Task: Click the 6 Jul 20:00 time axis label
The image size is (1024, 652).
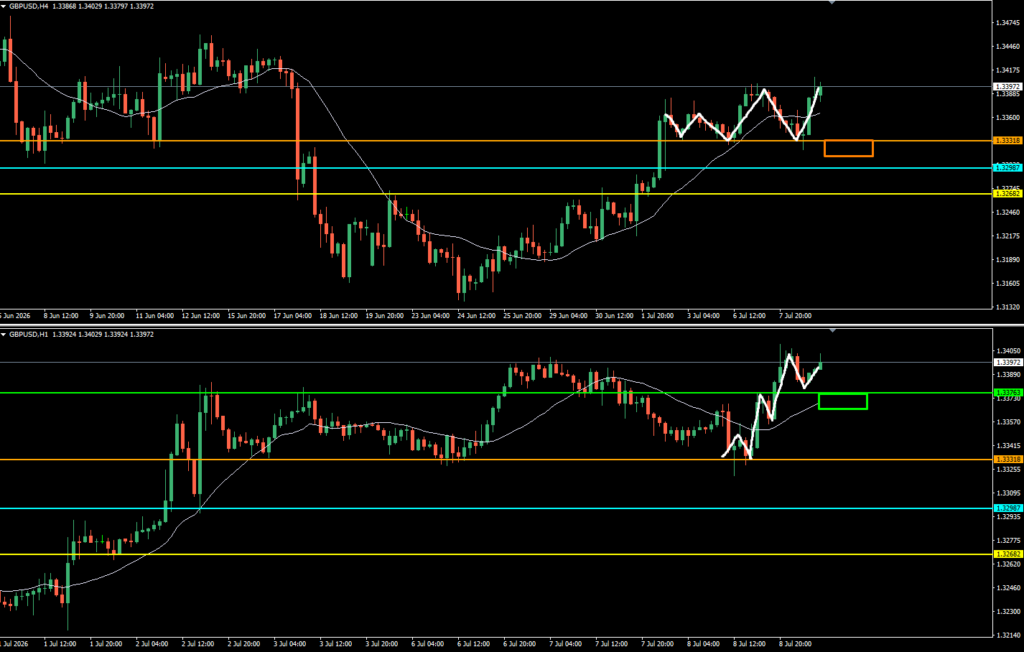Action: tap(520, 644)
